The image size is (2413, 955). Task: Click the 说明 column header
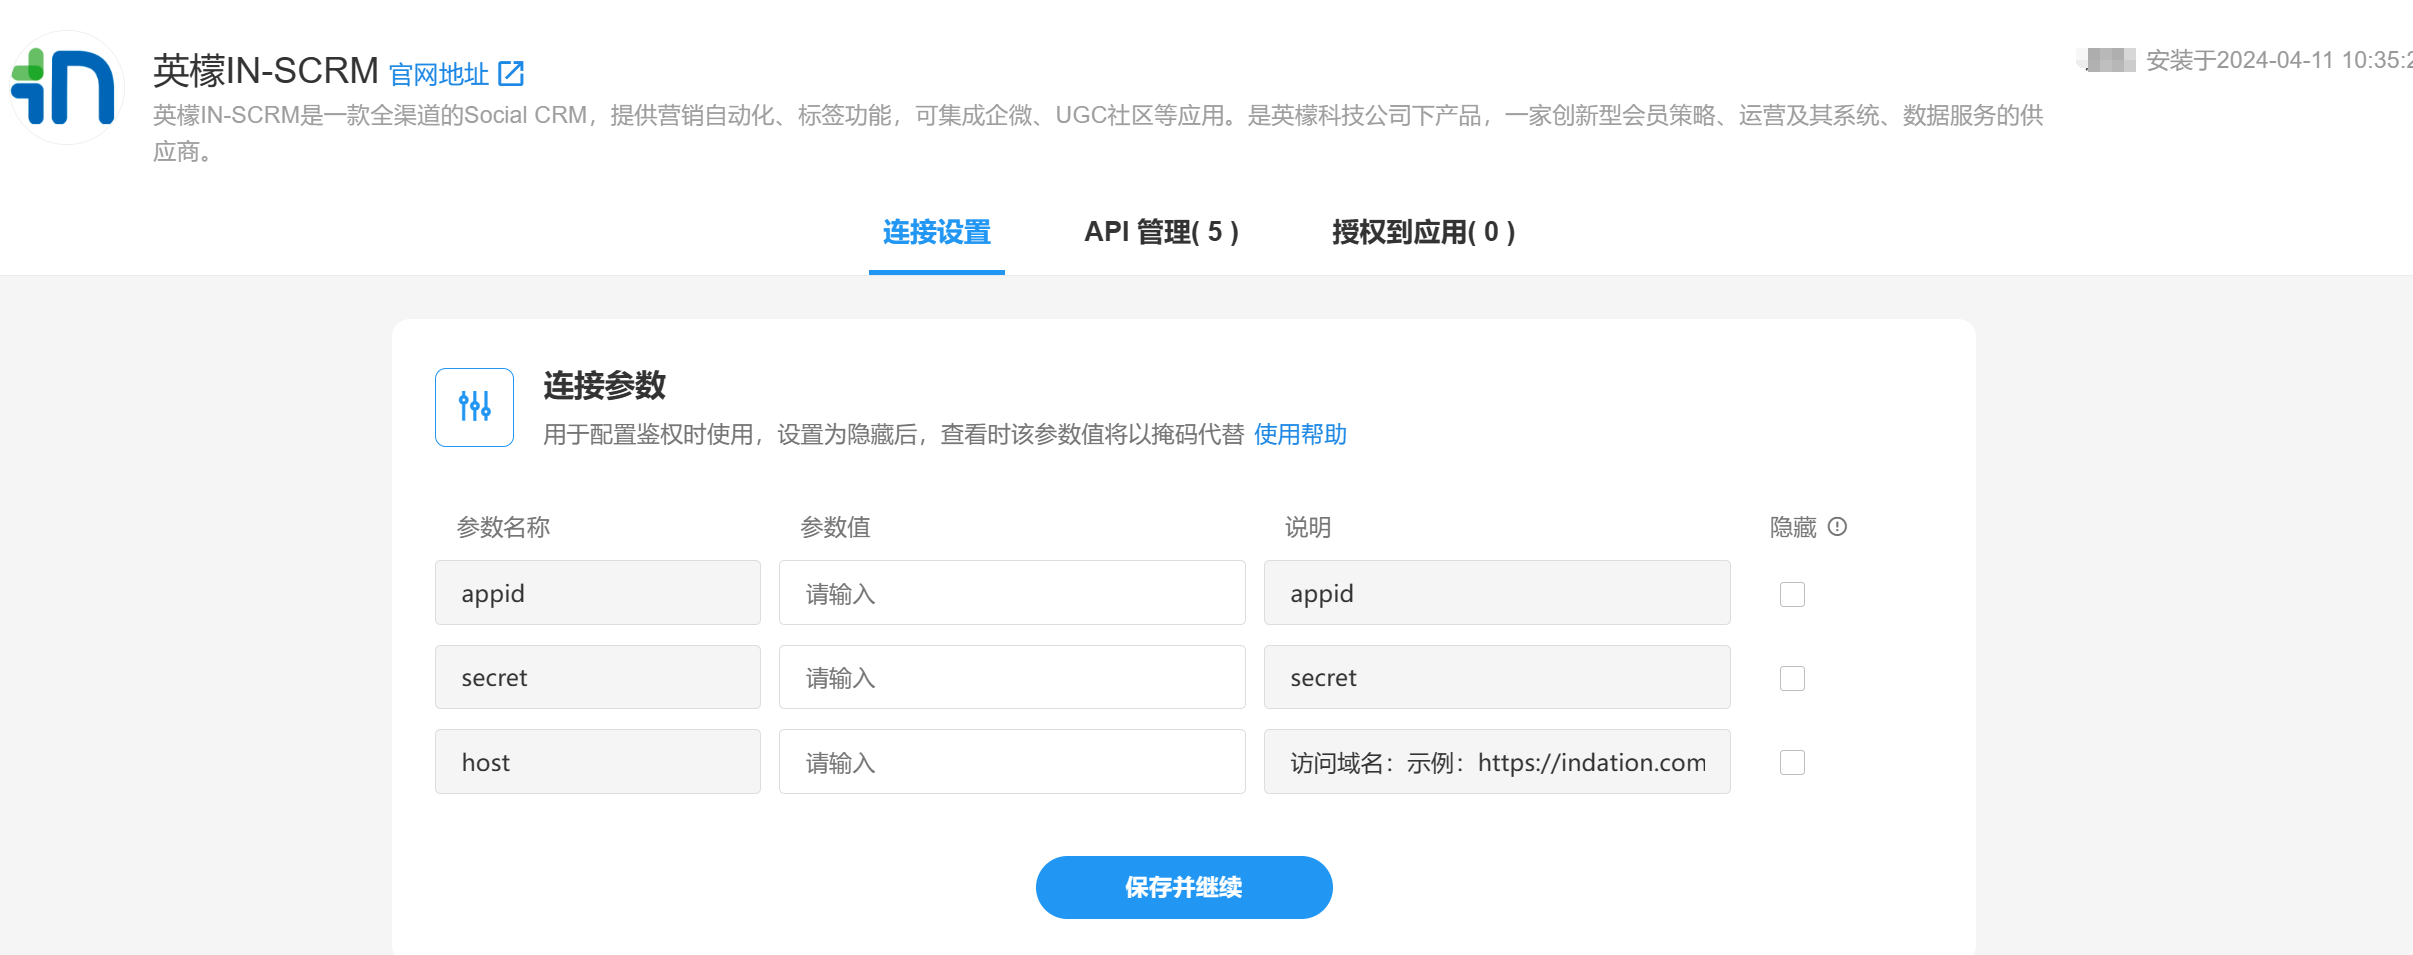pyautogui.click(x=1307, y=527)
